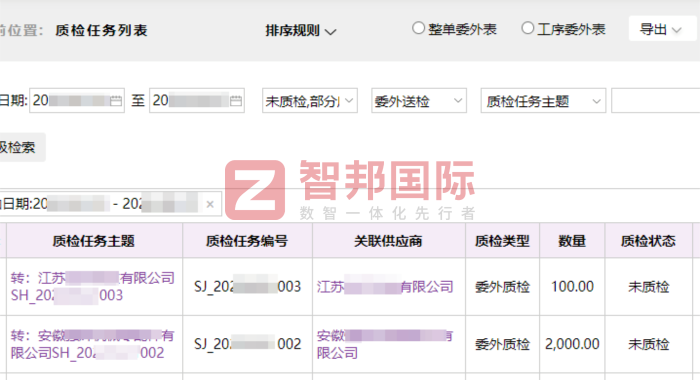Open the start date calendar icon
700x381 pixels.
(116, 101)
